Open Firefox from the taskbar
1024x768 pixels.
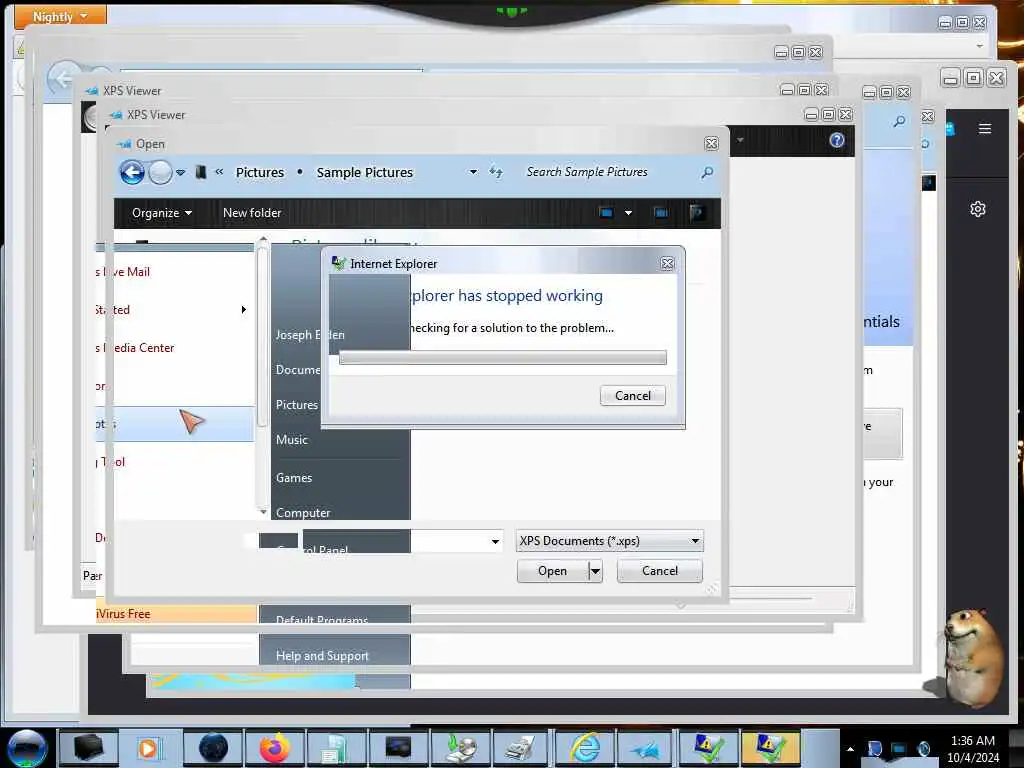click(x=275, y=748)
